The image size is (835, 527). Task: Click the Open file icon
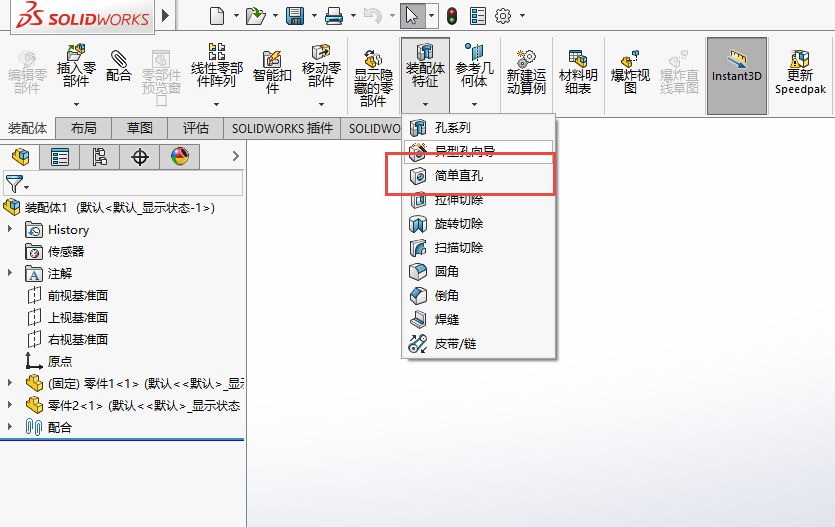(x=256, y=16)
